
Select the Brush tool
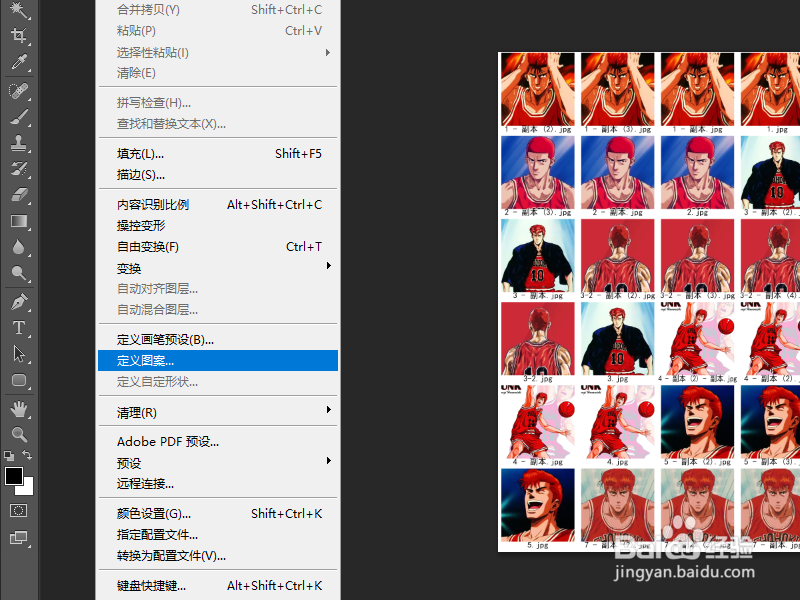click(19, 117)
